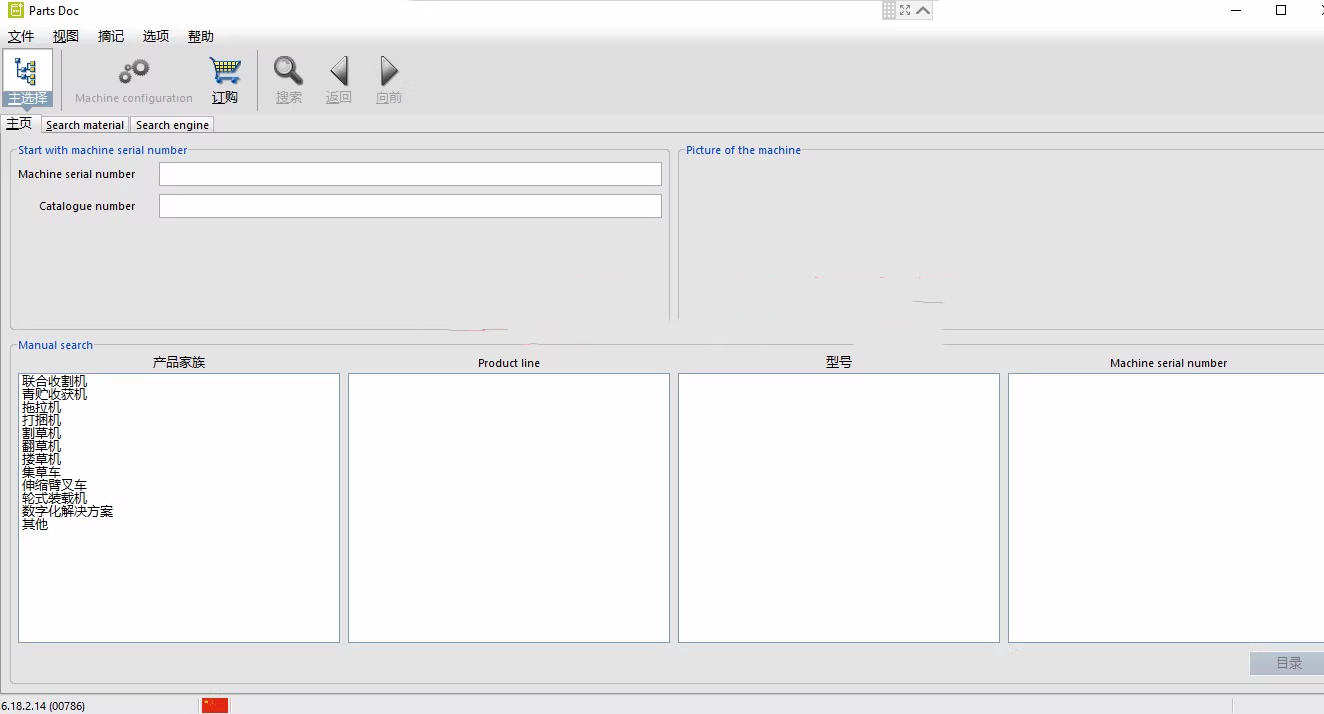This screenshot has width=1324, height=714.
Task: Select 其他 in the list
Action: click(x=35, y=524)
